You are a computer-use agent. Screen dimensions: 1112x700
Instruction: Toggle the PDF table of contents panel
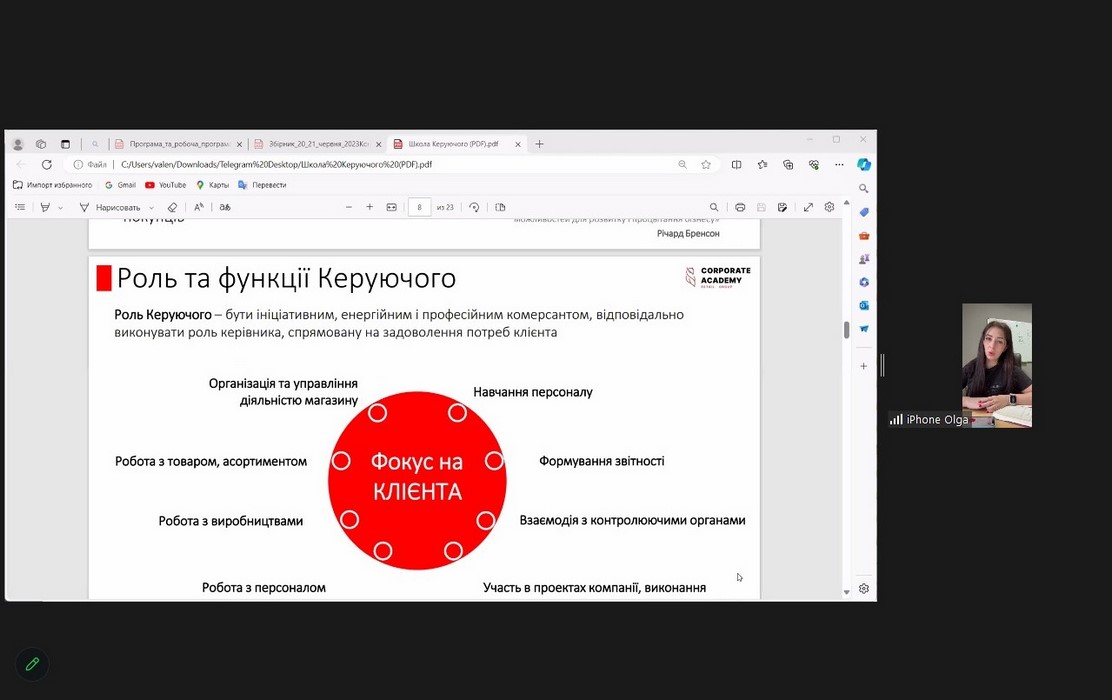coord(19,207)
